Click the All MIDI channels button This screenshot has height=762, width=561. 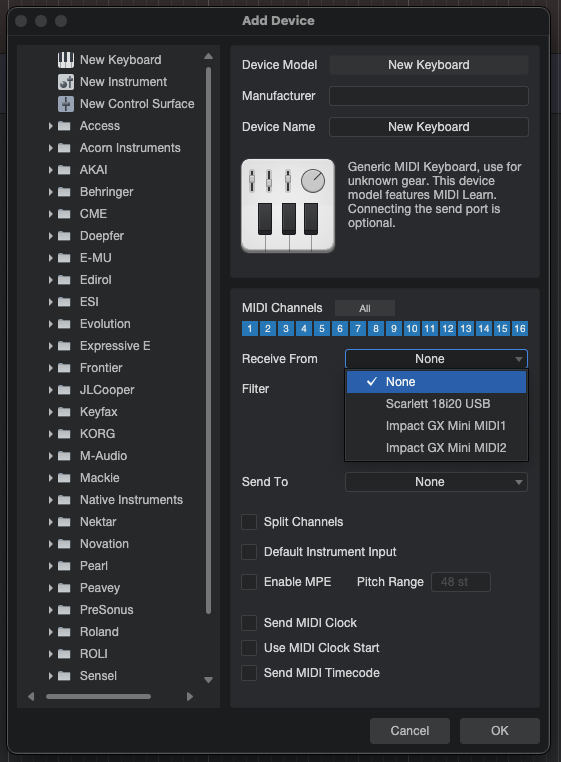(x=365, y=308)
